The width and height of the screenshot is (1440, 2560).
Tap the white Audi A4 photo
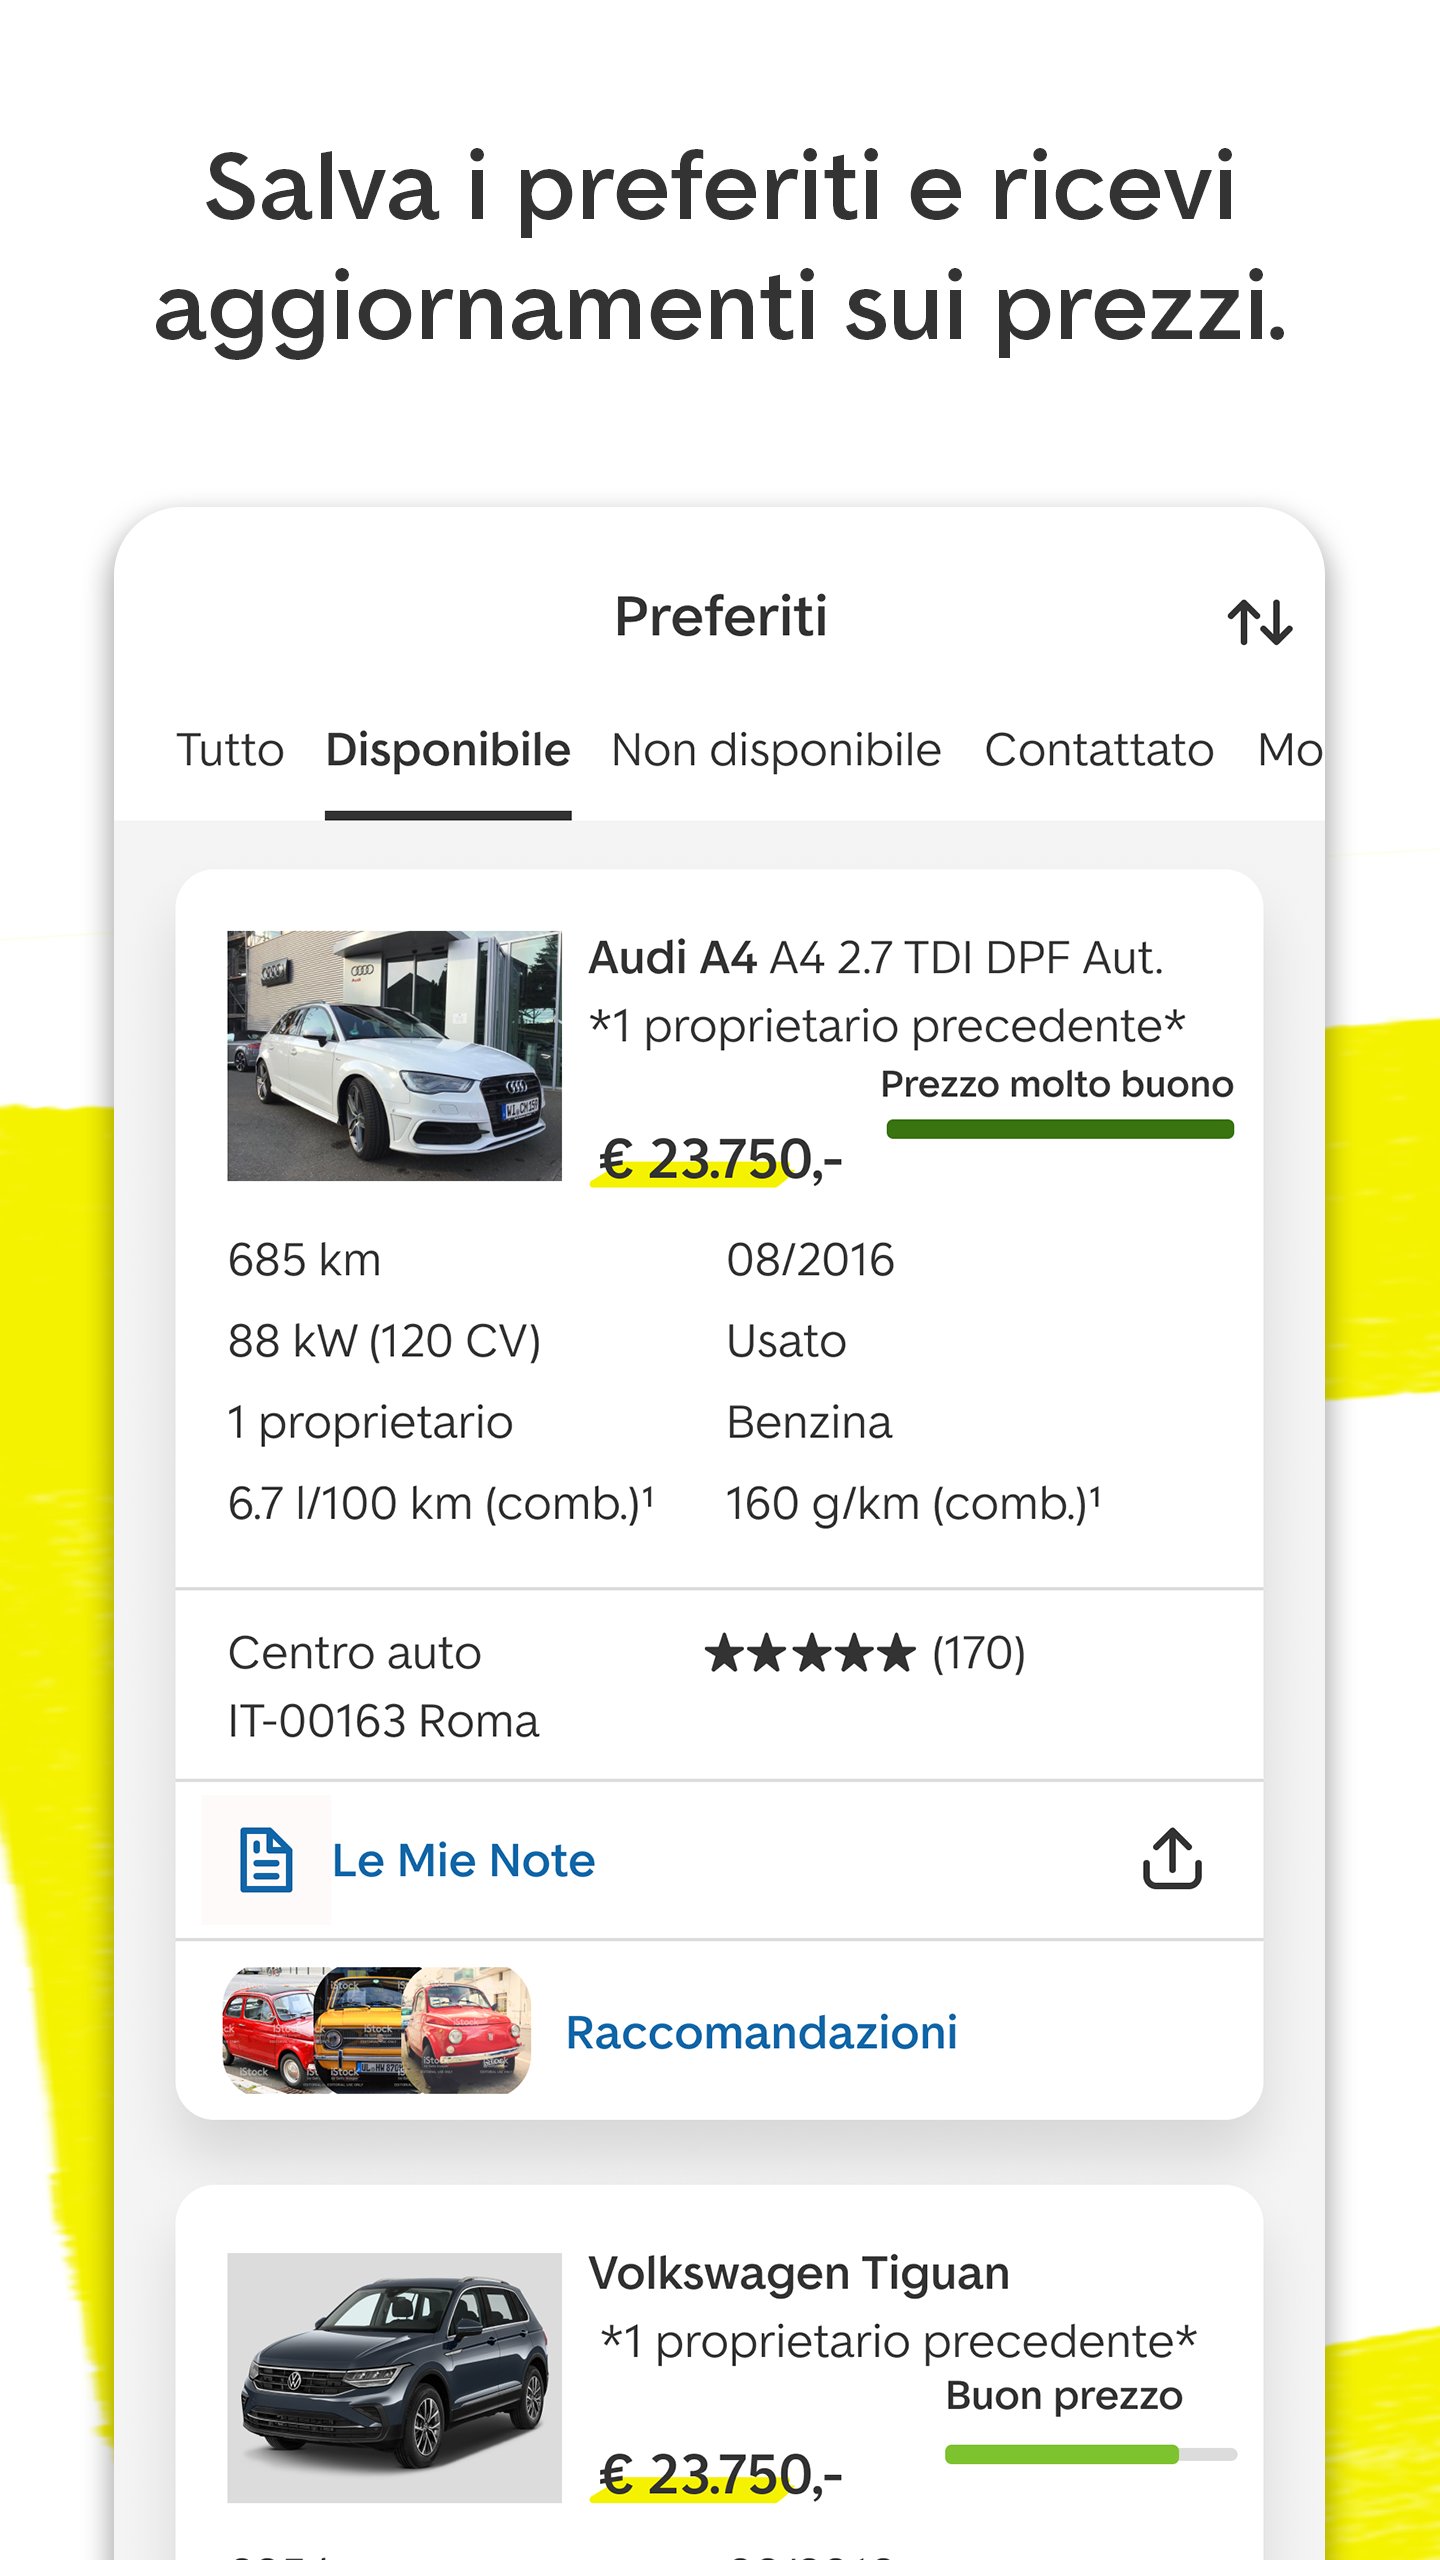tap(394, 1056)
